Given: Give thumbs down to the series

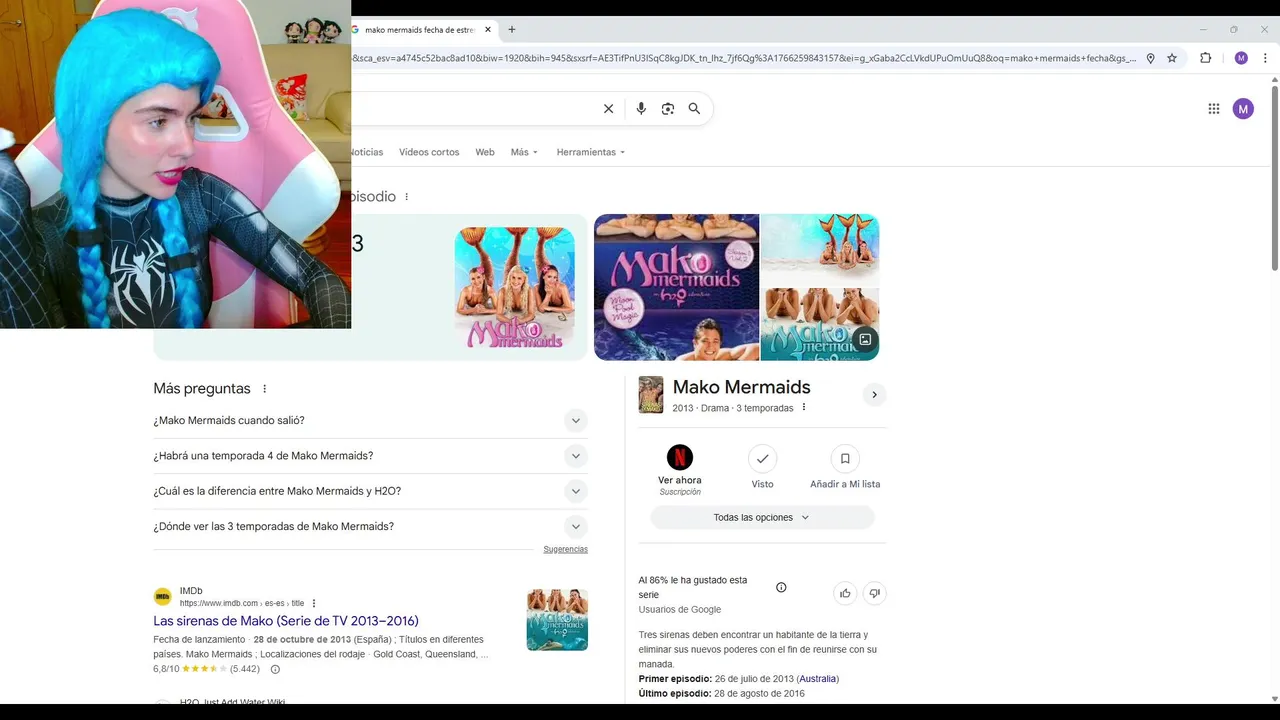Looking at the screenshot, I should 874,593.
